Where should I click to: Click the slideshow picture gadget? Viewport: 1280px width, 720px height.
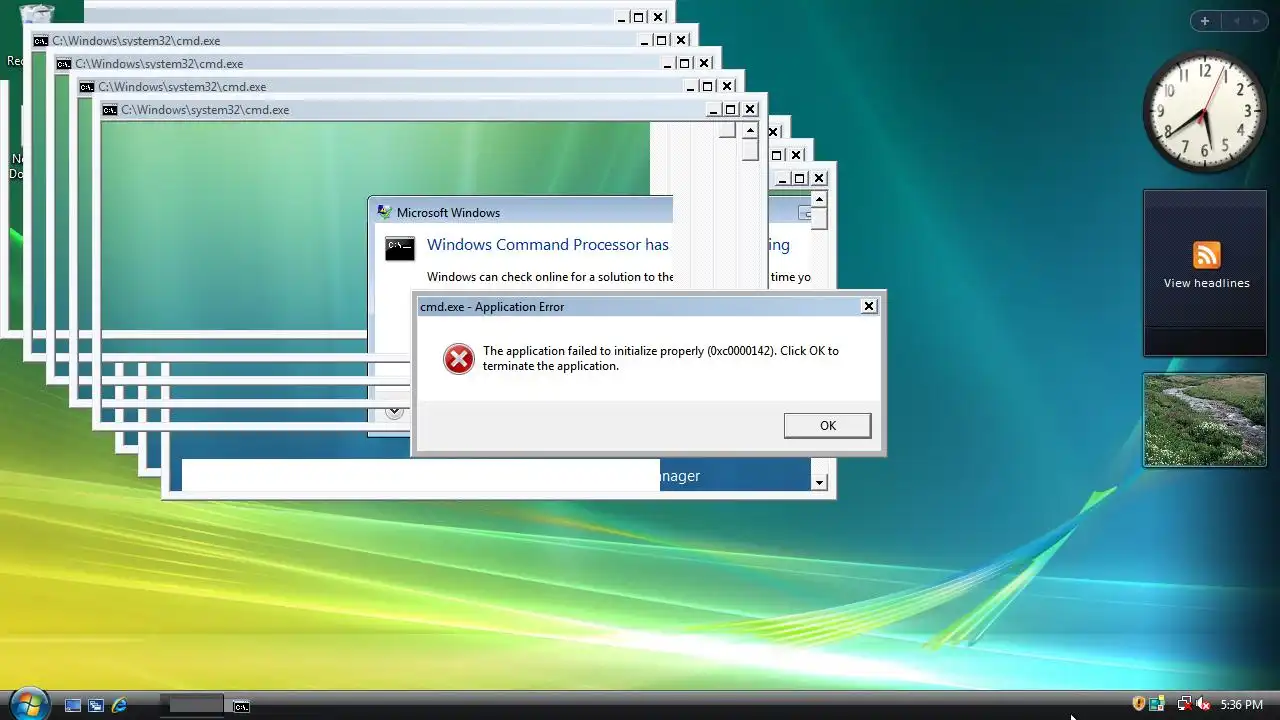[1204, 420]
